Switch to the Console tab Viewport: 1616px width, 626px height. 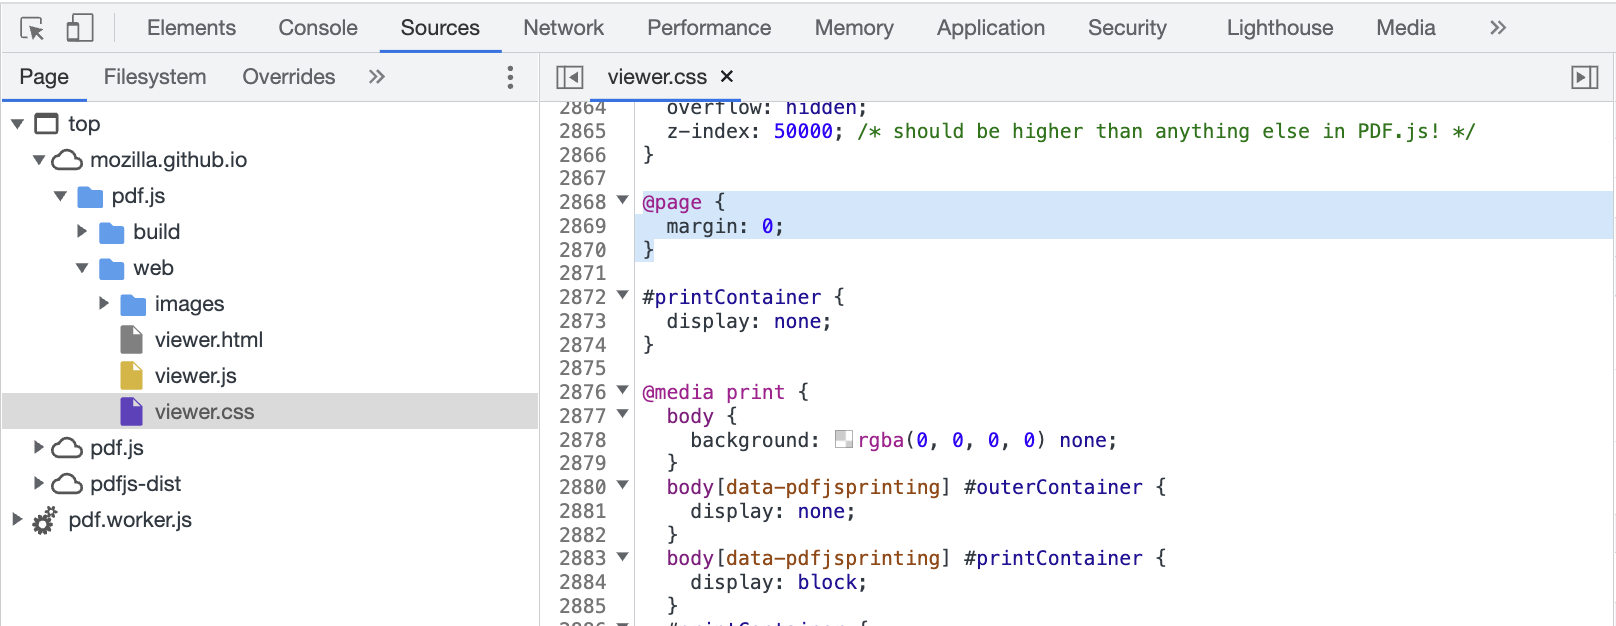click(318, 28)
